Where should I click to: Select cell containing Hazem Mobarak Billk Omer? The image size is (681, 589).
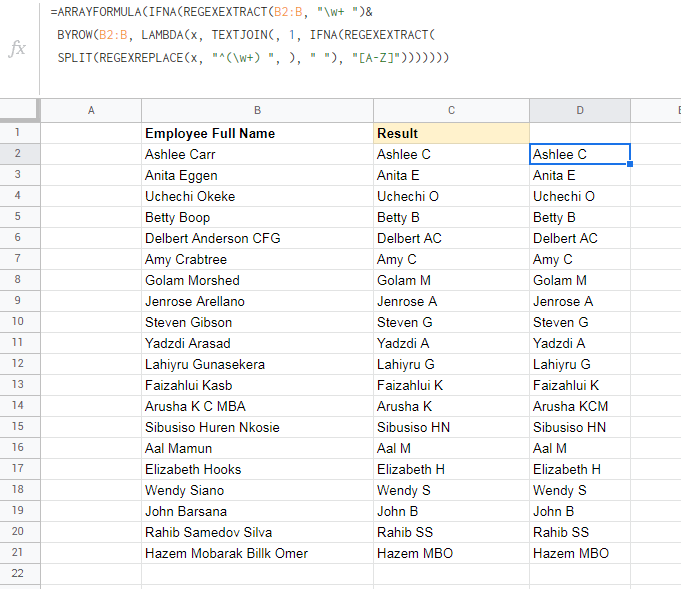click(x=258, y=553)
